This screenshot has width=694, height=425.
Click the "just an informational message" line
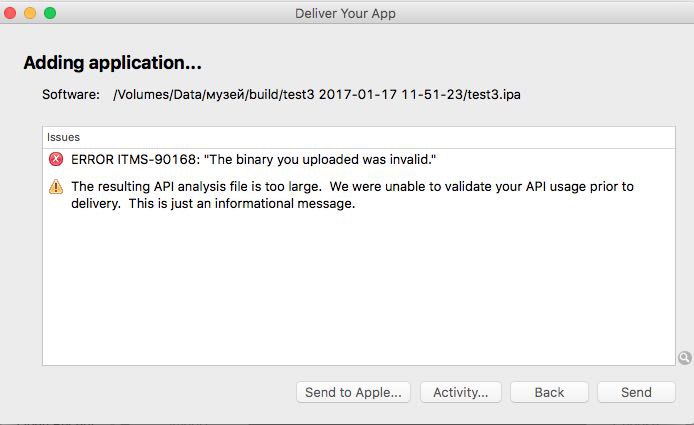(213, 204)
